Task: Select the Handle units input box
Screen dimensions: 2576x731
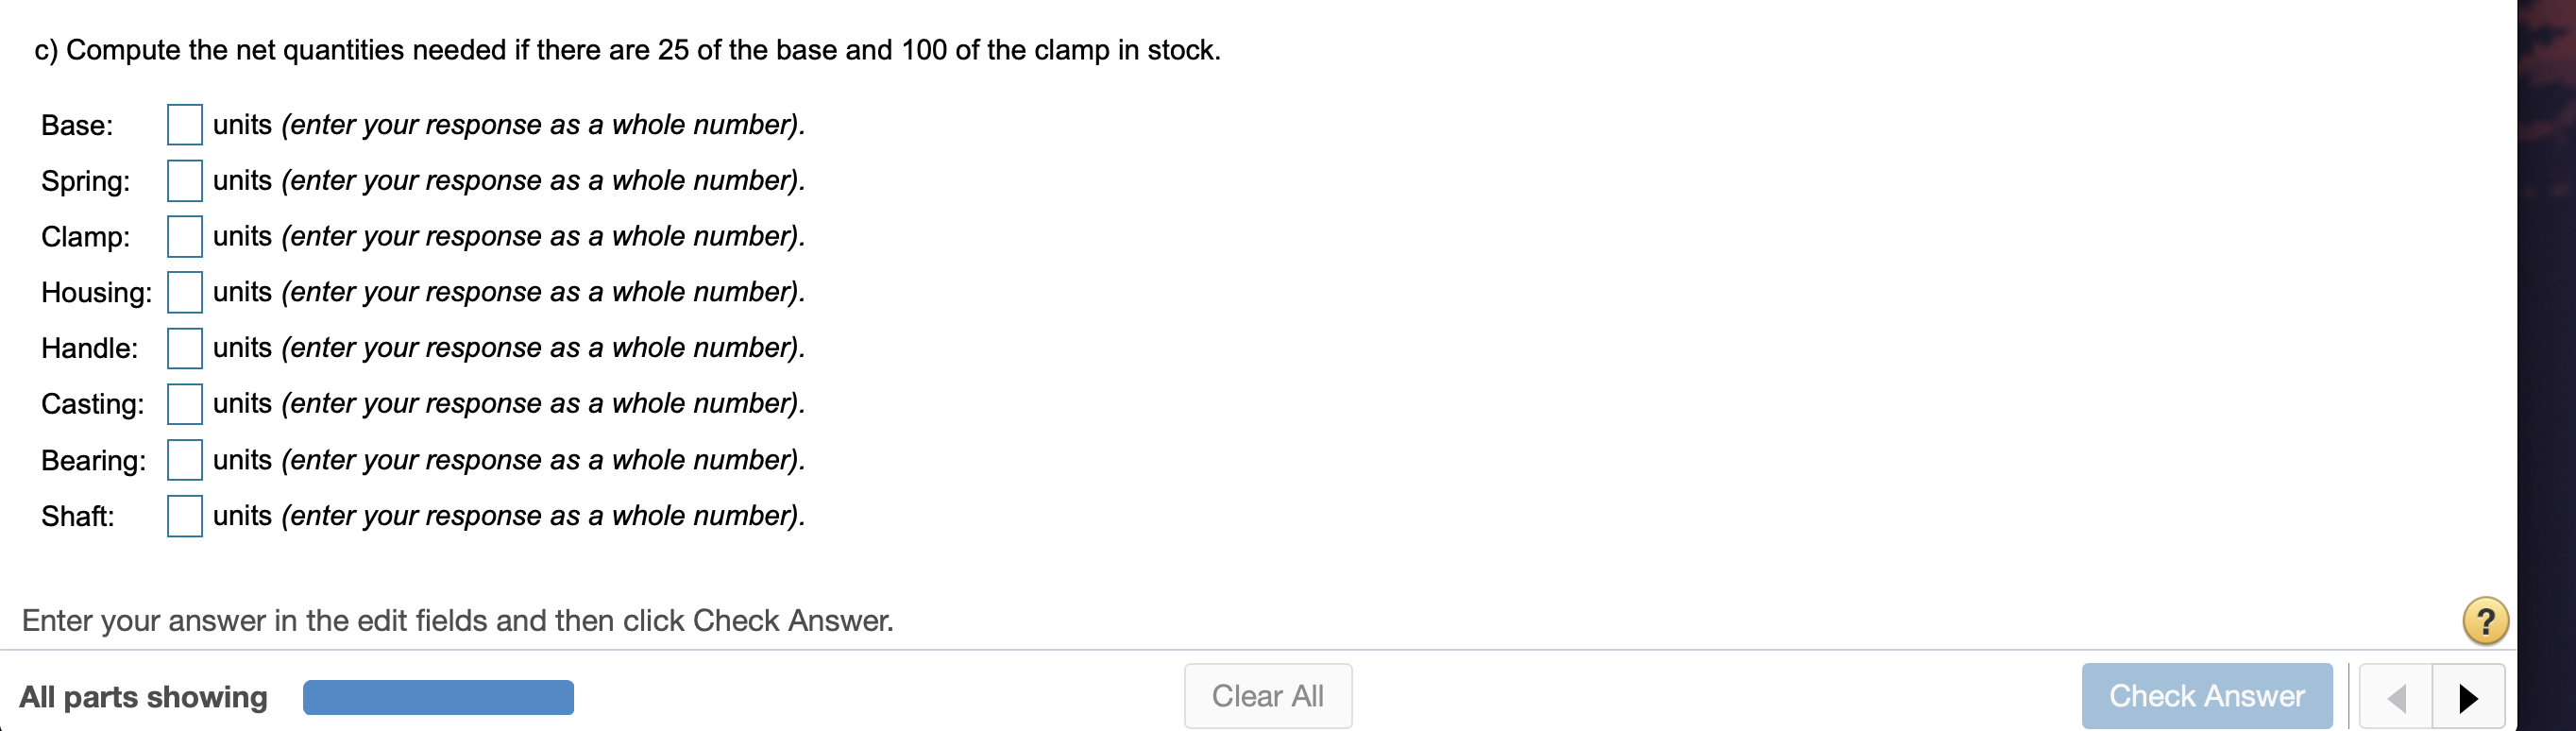Action: pos(184,348)
